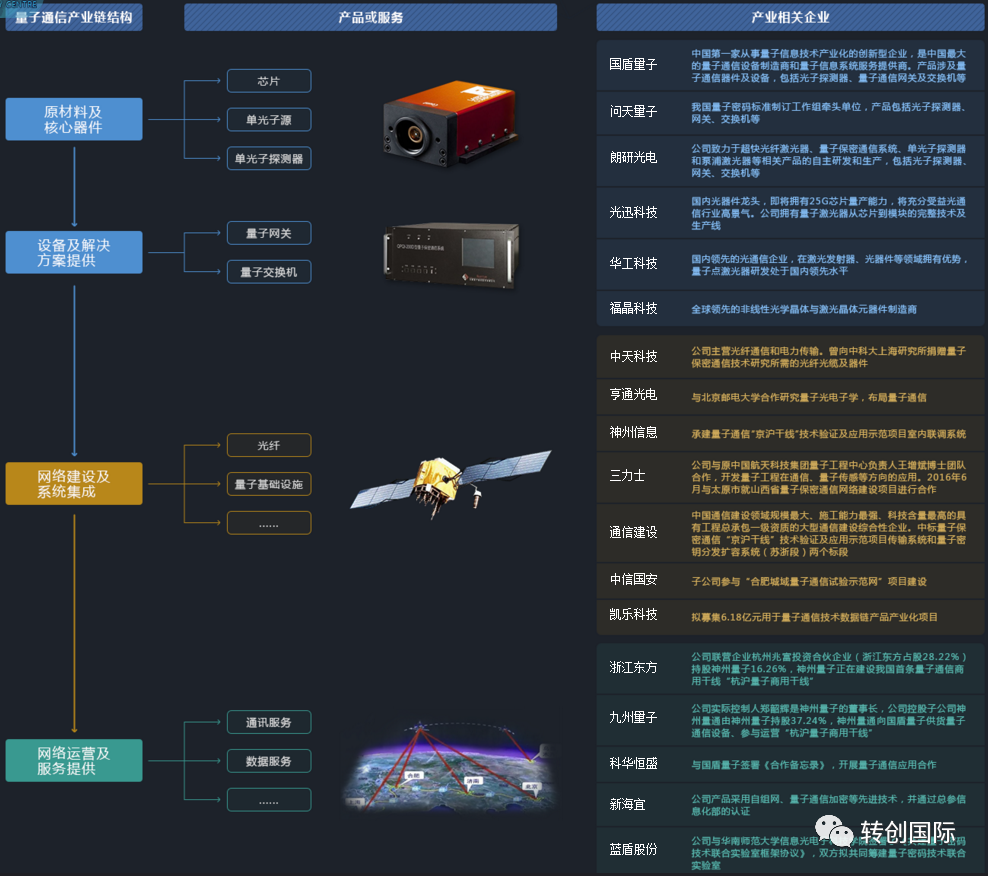Screen dimensions: 988x876
Task: Select the 量子基础设施 product box
Action: pos(269,484)
